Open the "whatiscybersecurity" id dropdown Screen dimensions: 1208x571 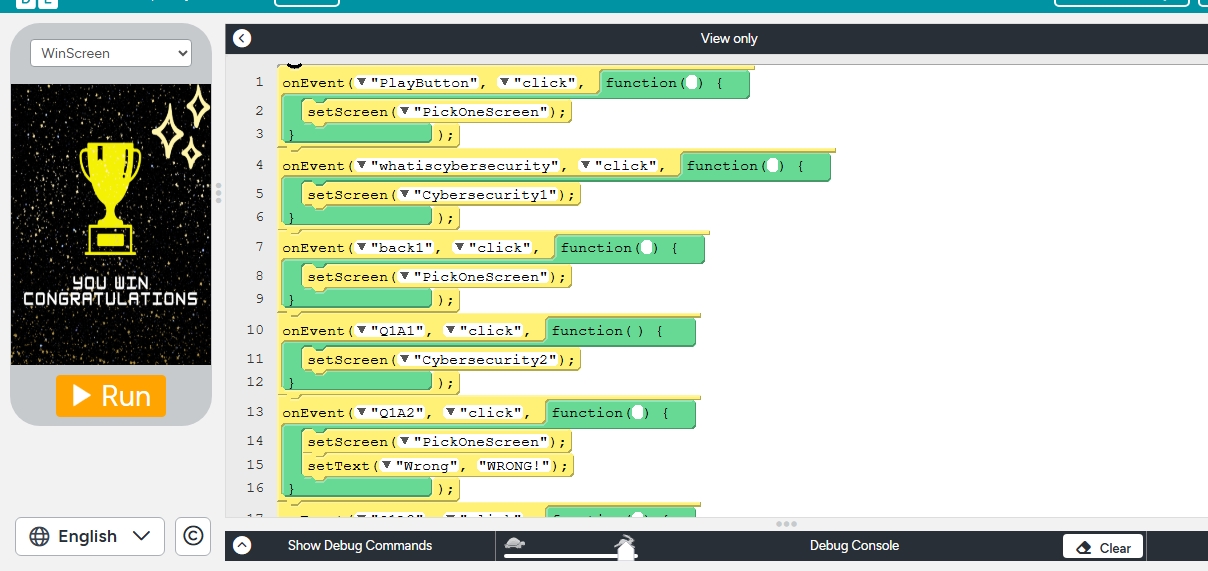(364, 166)
